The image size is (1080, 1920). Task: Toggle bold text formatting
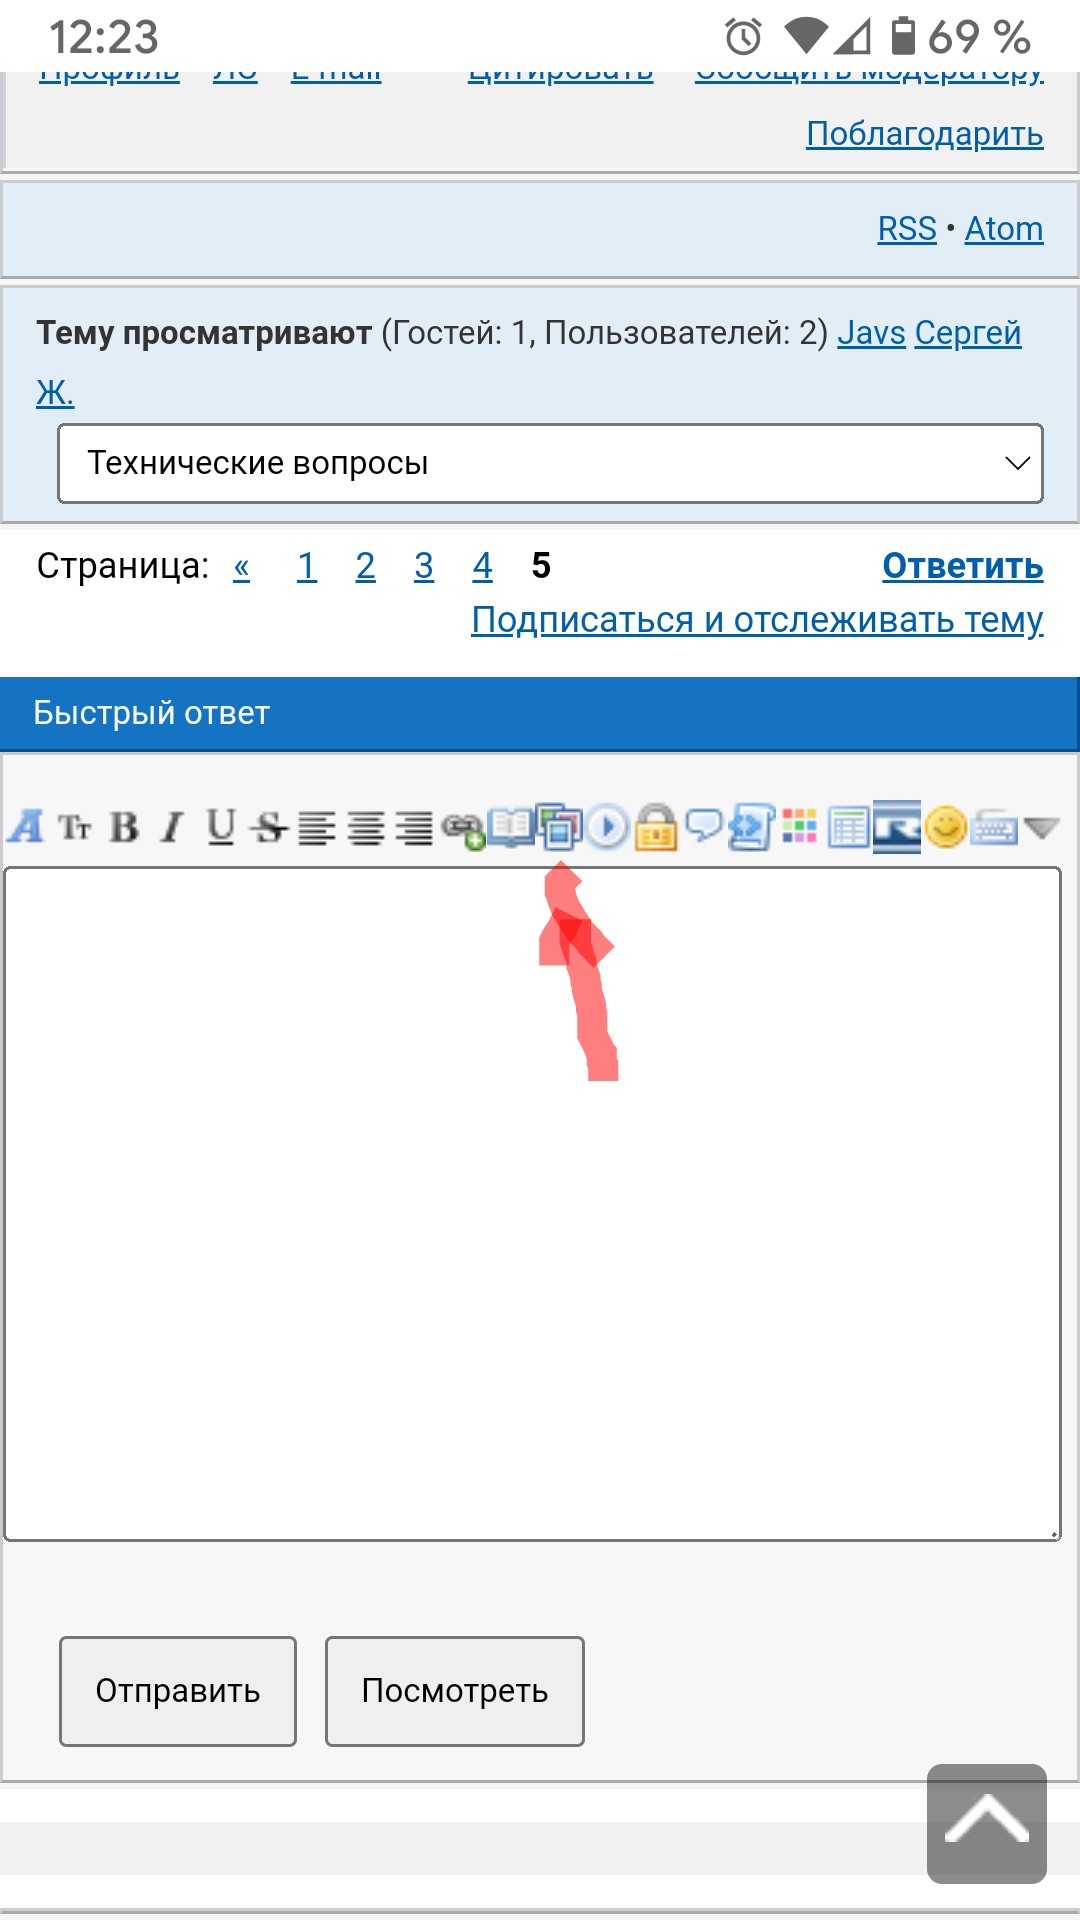click(124, 828)
